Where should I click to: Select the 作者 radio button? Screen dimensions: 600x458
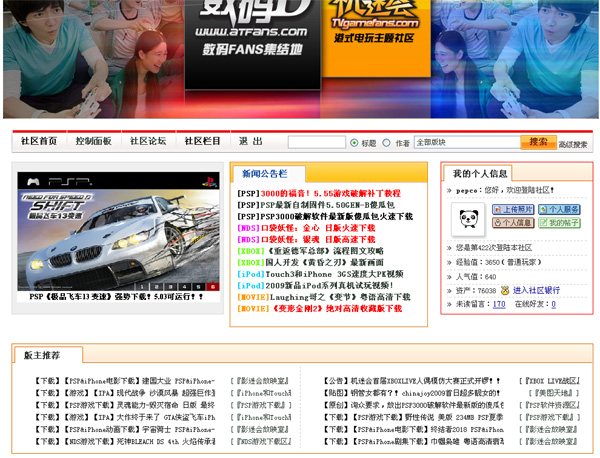click(x=386, y=143)
